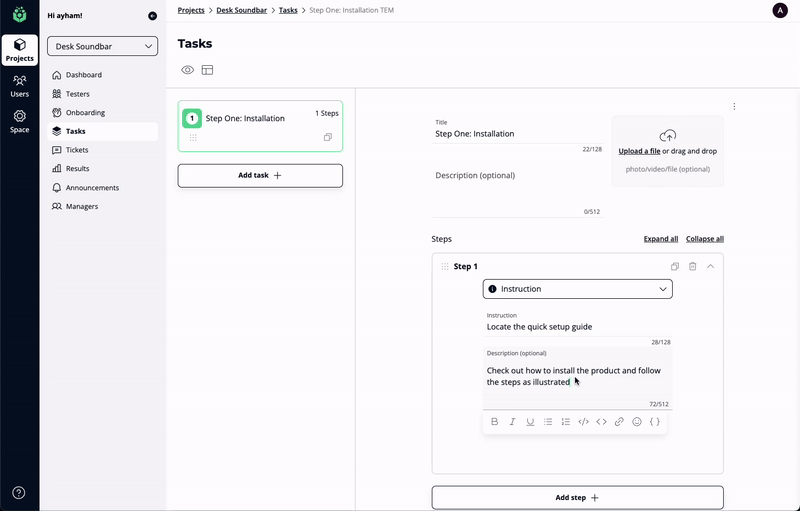Open Tickets in the sidebar menu

77,150
